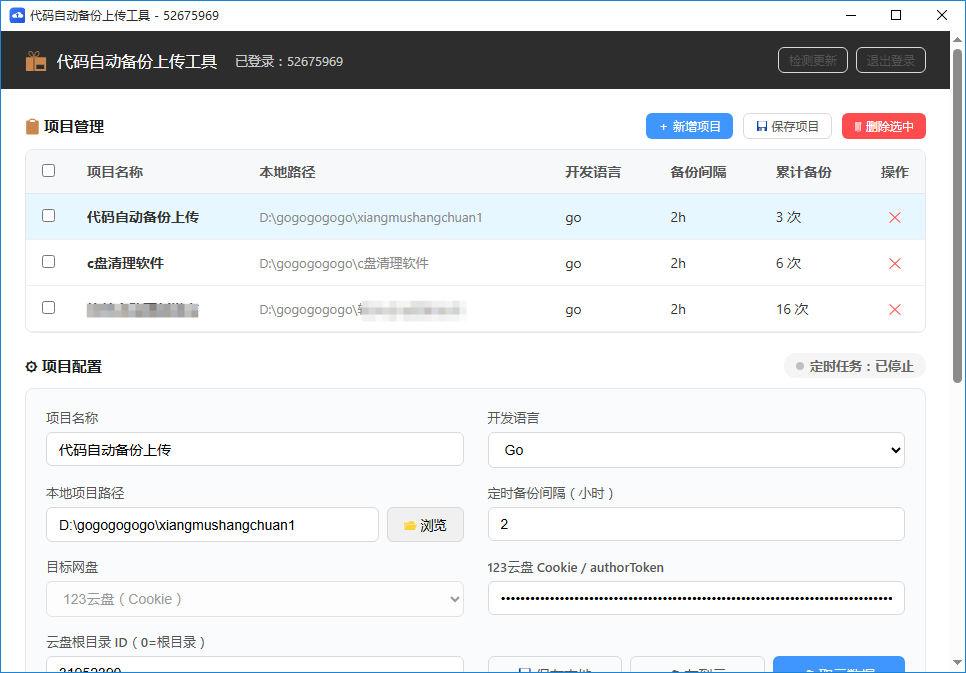Click the gift box logo in header
The width and height of the screenshot is (966, 673).
[x=36, y=61]
